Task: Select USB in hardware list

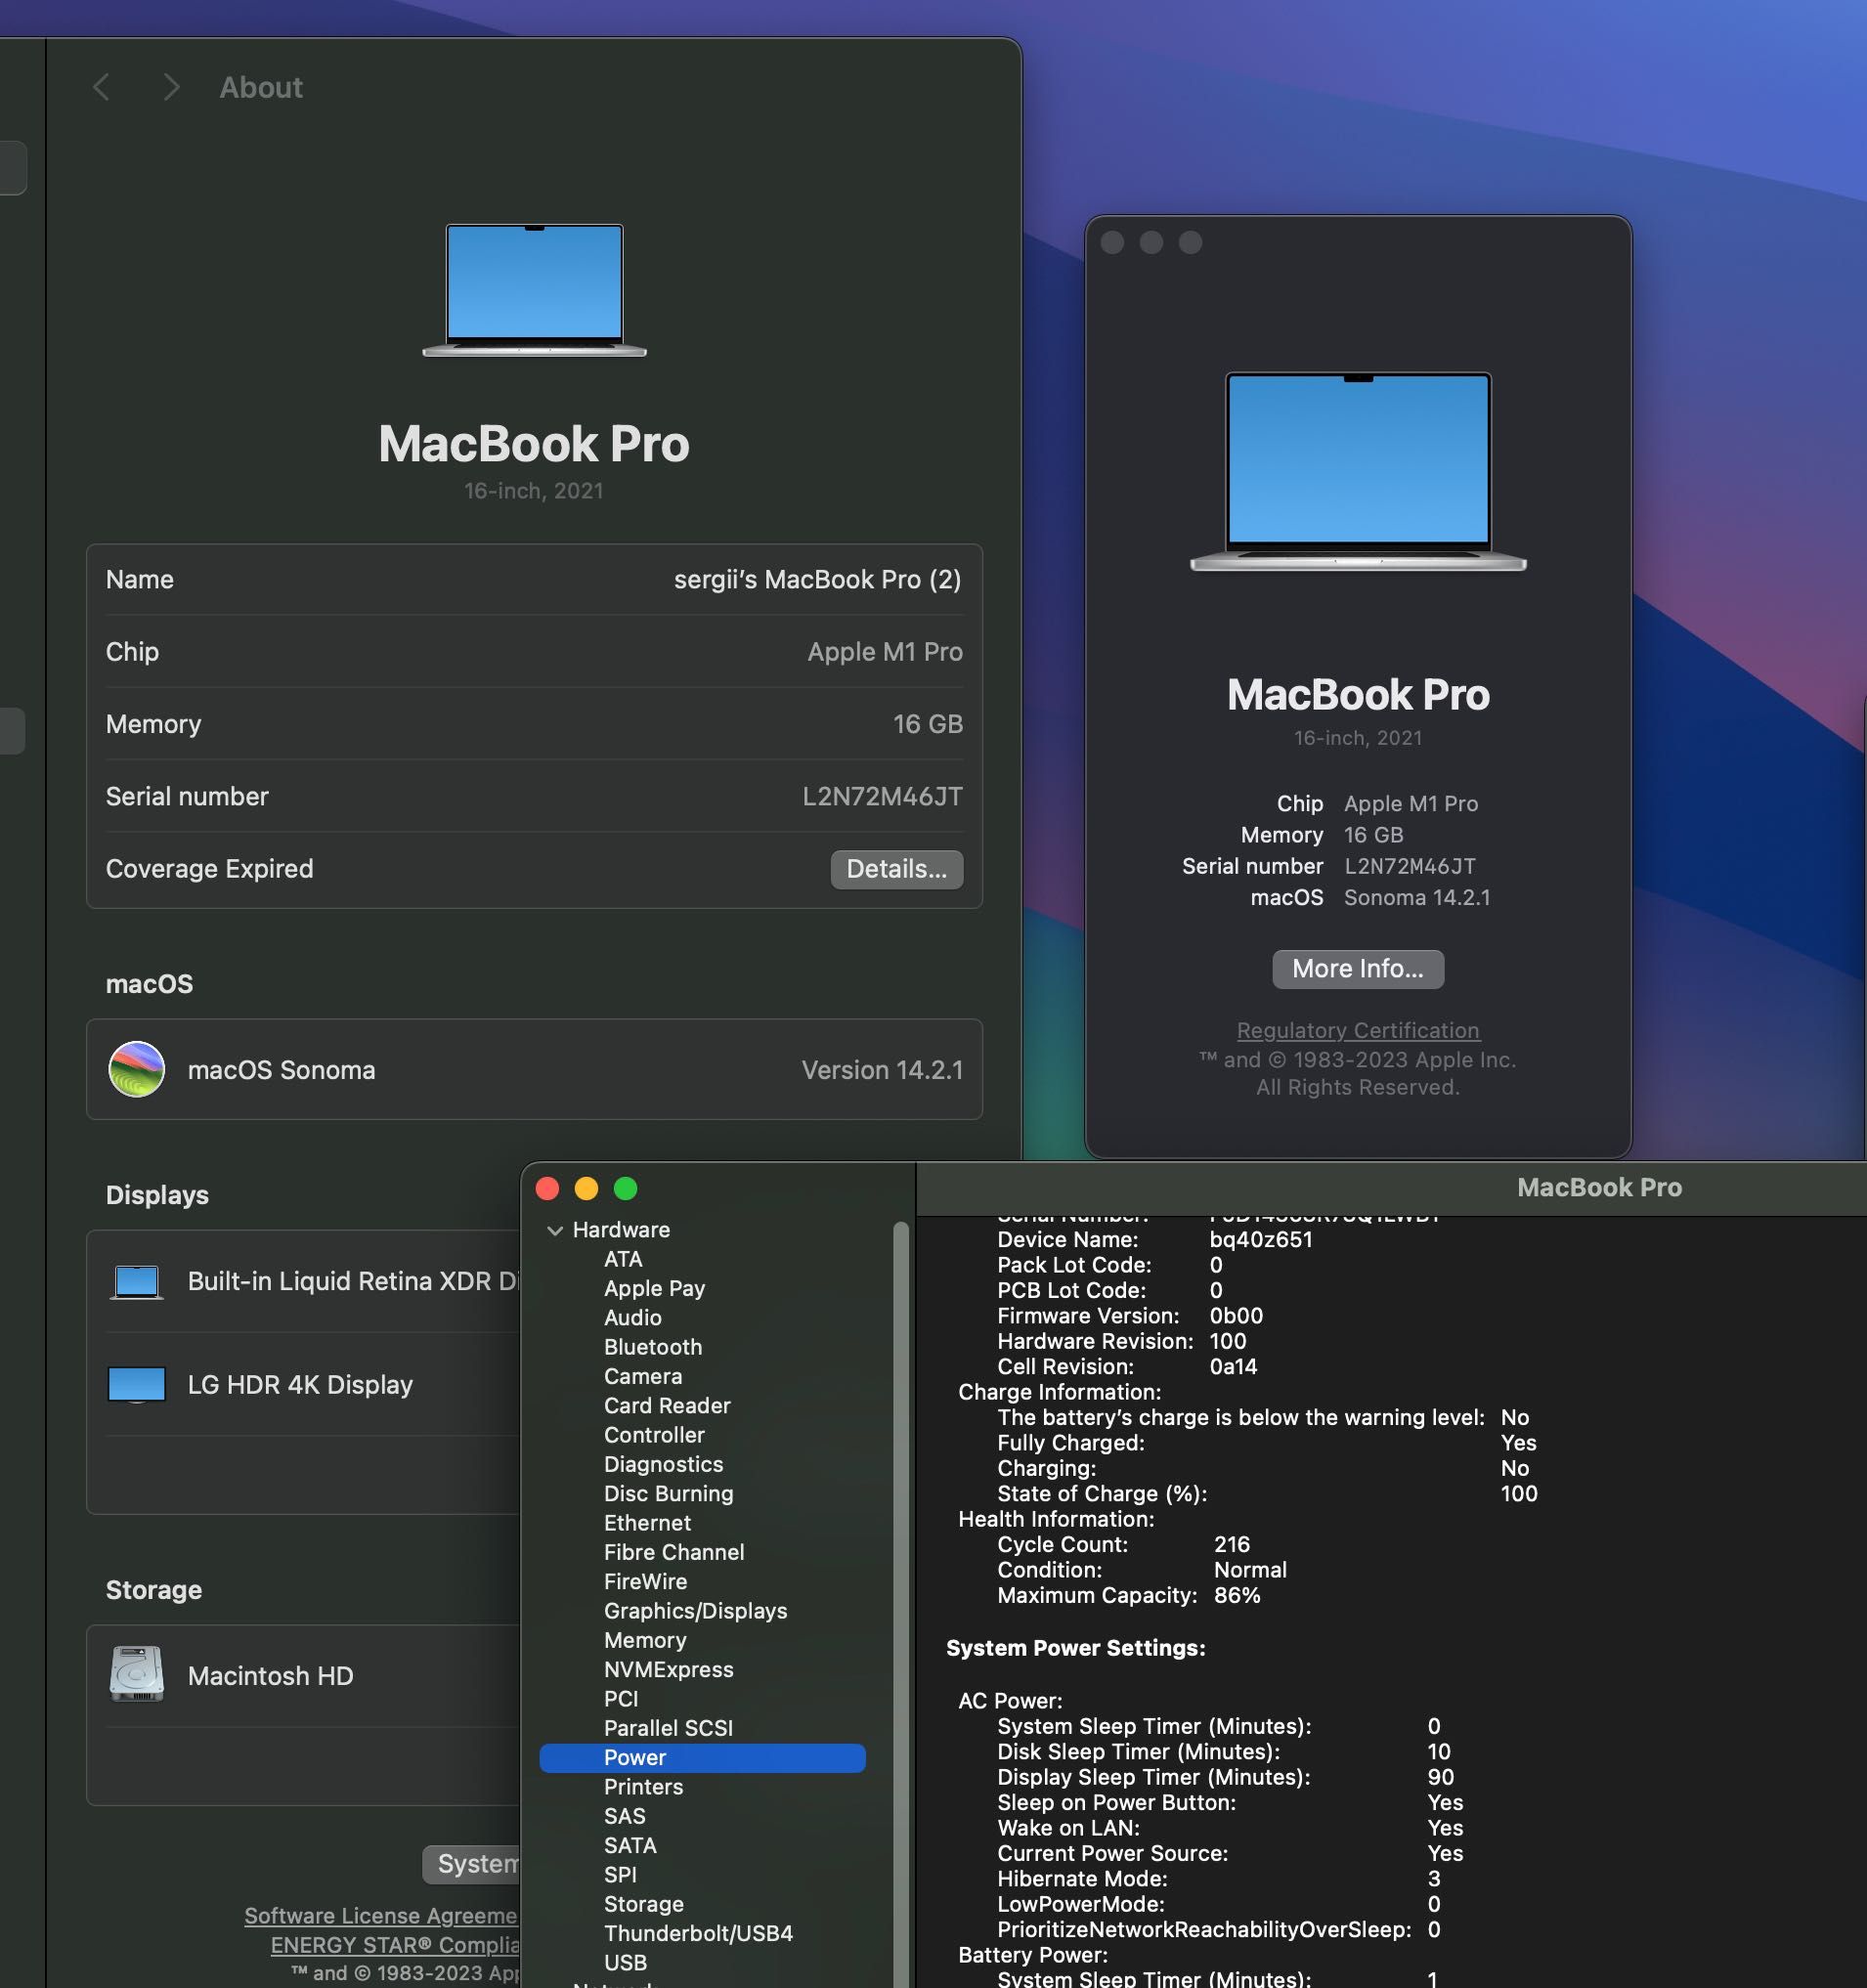Action: coord(625,1963)
